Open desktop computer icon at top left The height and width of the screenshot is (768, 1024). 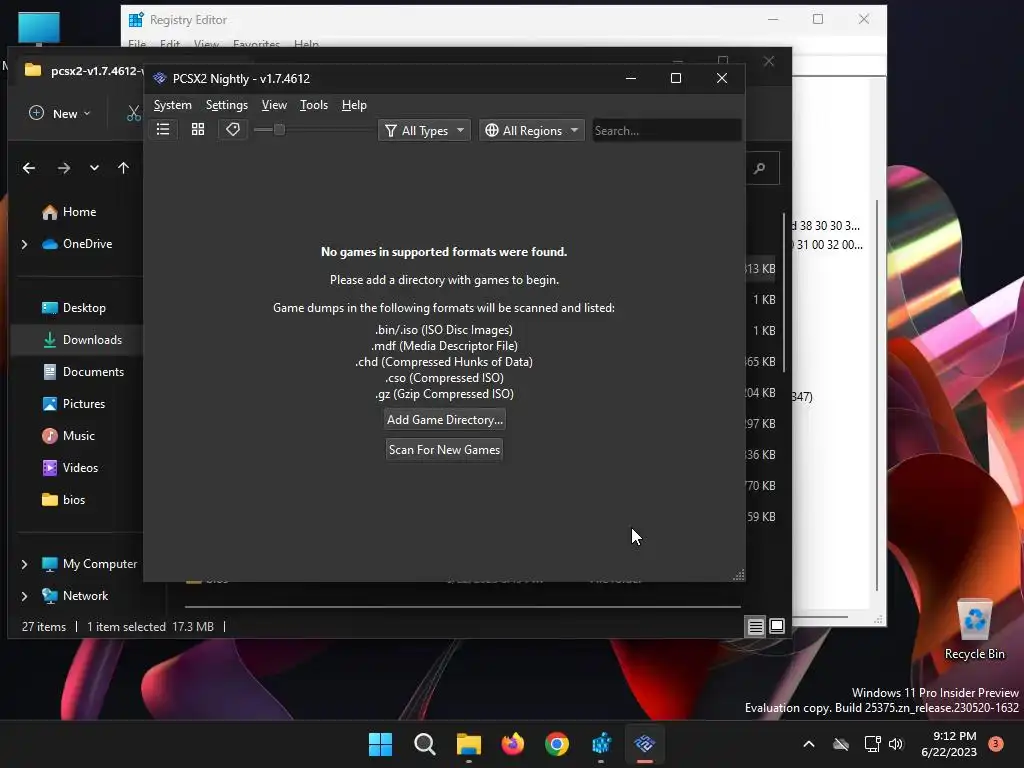pyautogui.click(x=39, y=29)
